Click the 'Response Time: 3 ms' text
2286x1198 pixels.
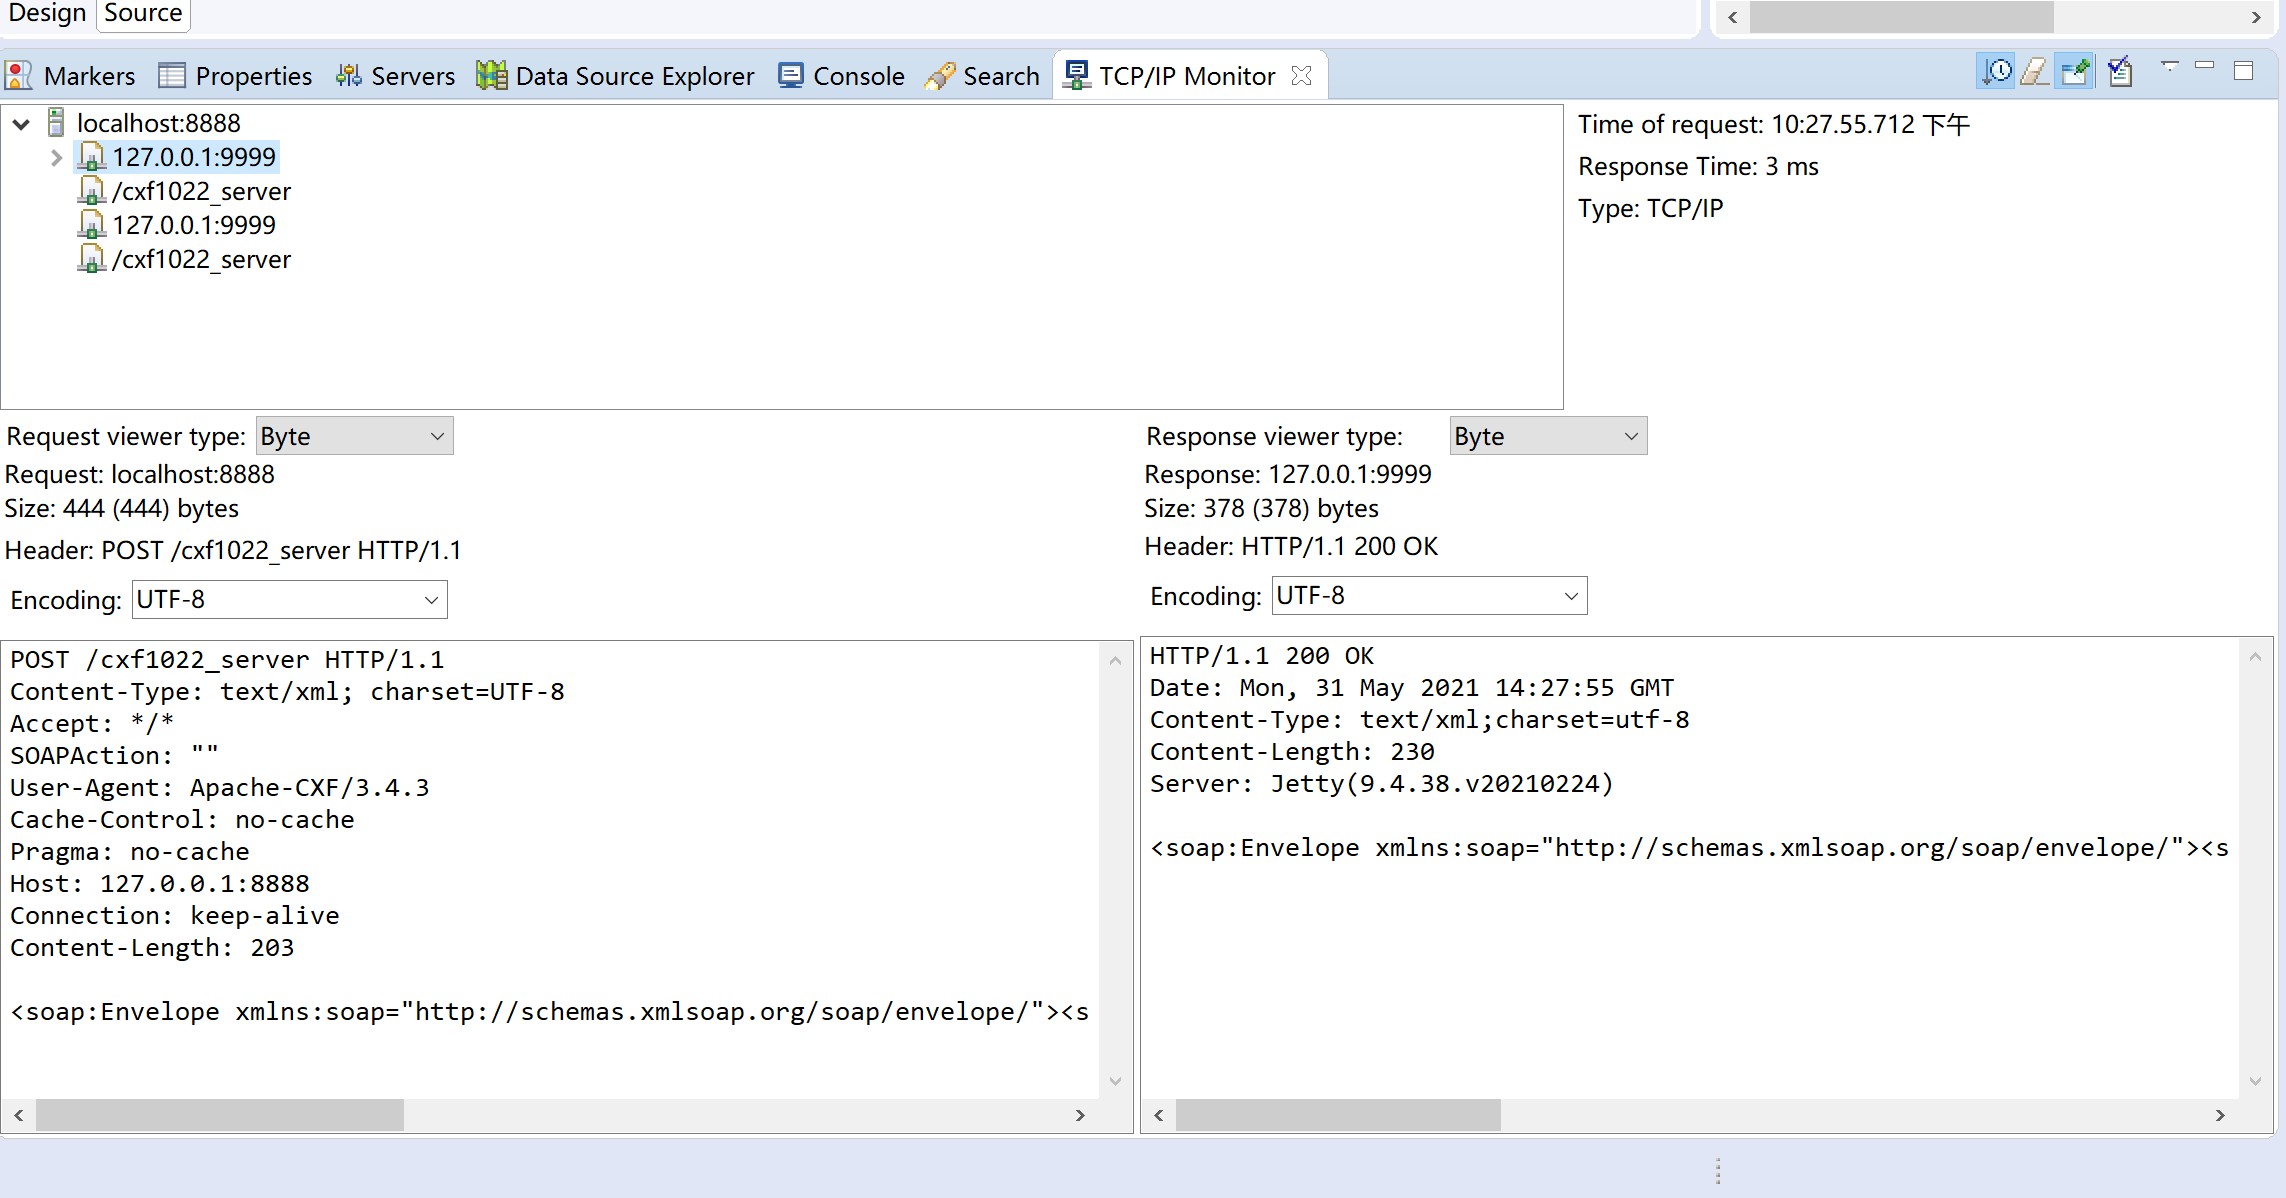1698,166
